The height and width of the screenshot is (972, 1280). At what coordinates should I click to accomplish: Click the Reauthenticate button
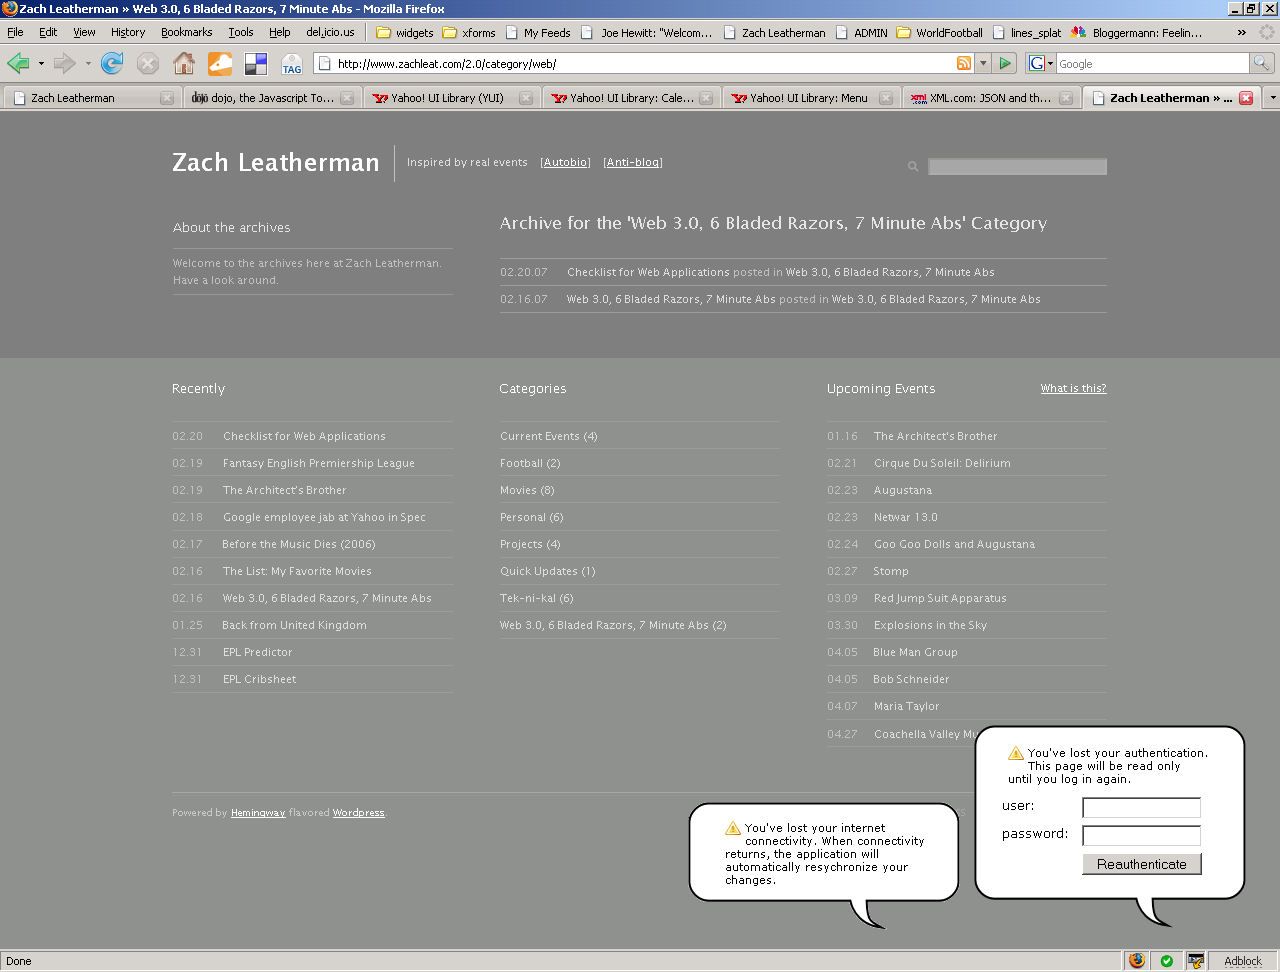pos(1141,864)
